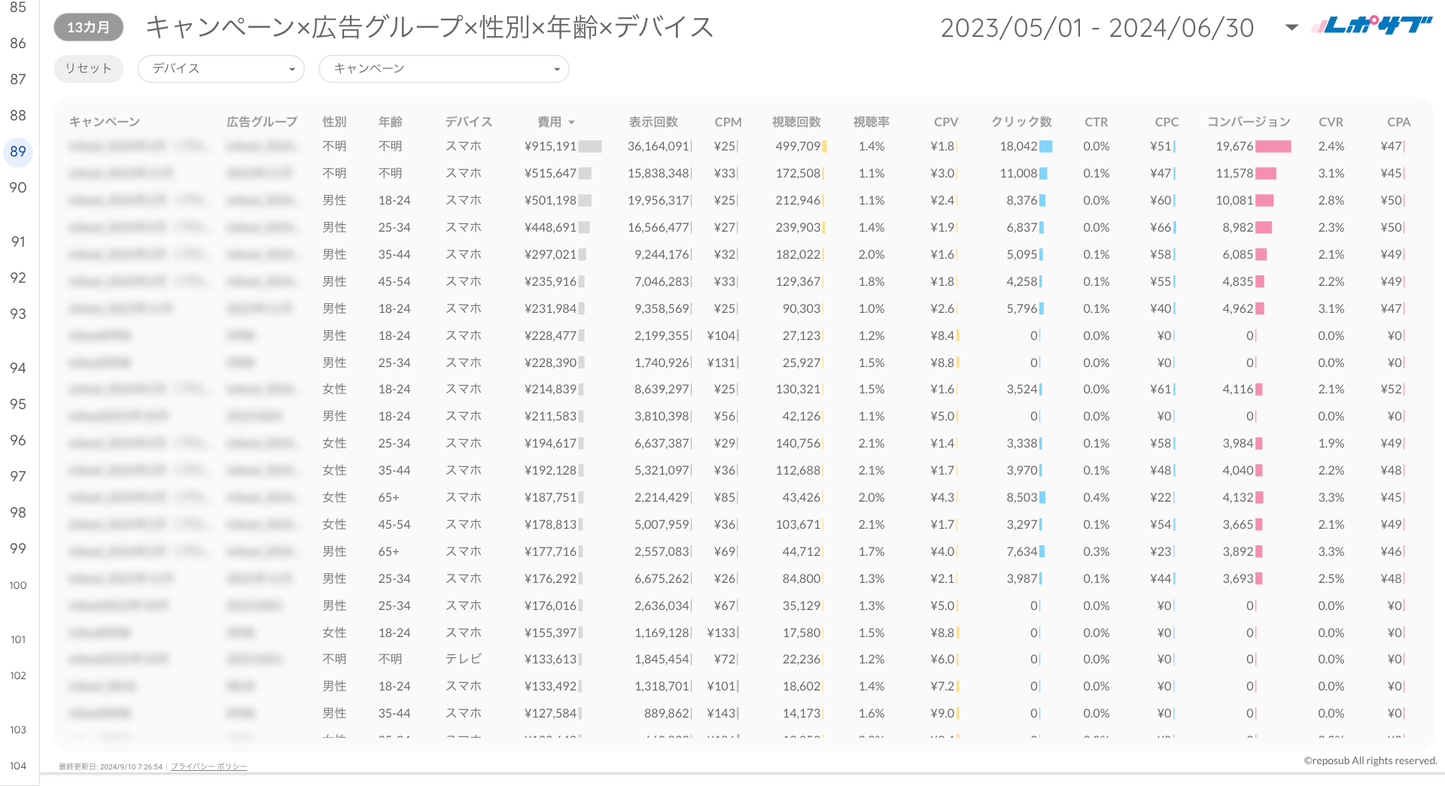Select highlighted page 89 in sidebar
This screenshot has width=1445, height=786.
click(18, 152)
